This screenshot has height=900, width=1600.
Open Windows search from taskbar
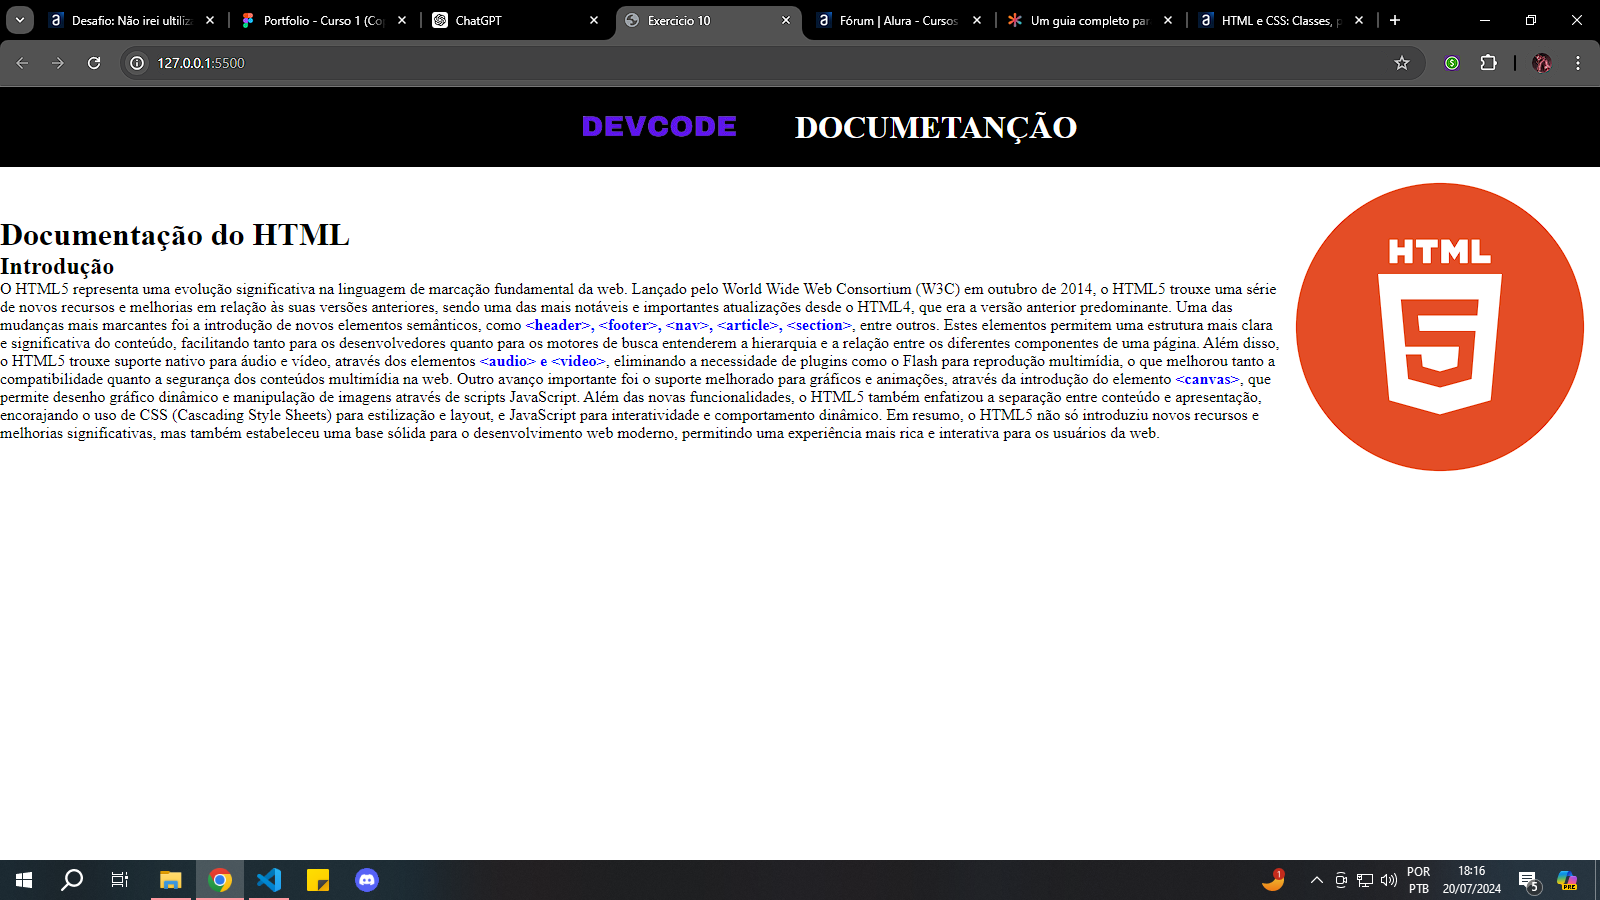[72, 880]
